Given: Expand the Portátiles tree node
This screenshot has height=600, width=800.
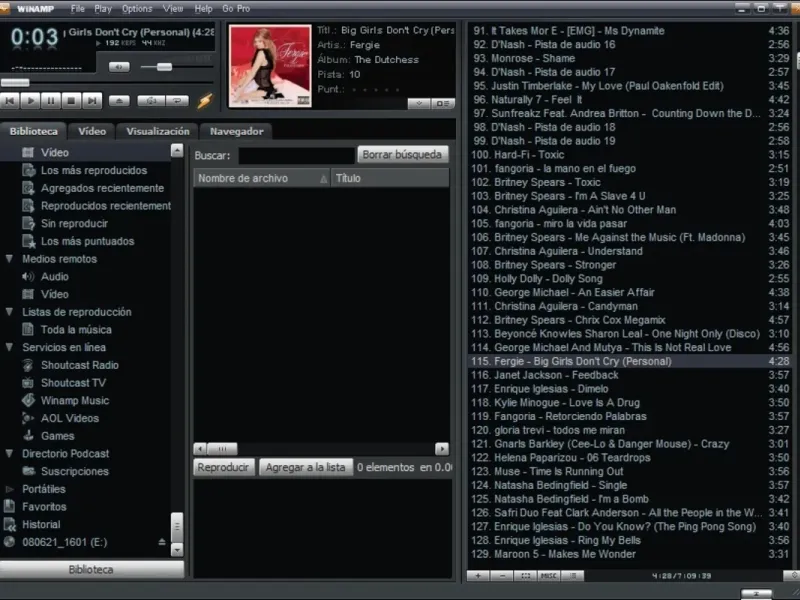Looking at the screenshot, I should [x=10, y=489].
